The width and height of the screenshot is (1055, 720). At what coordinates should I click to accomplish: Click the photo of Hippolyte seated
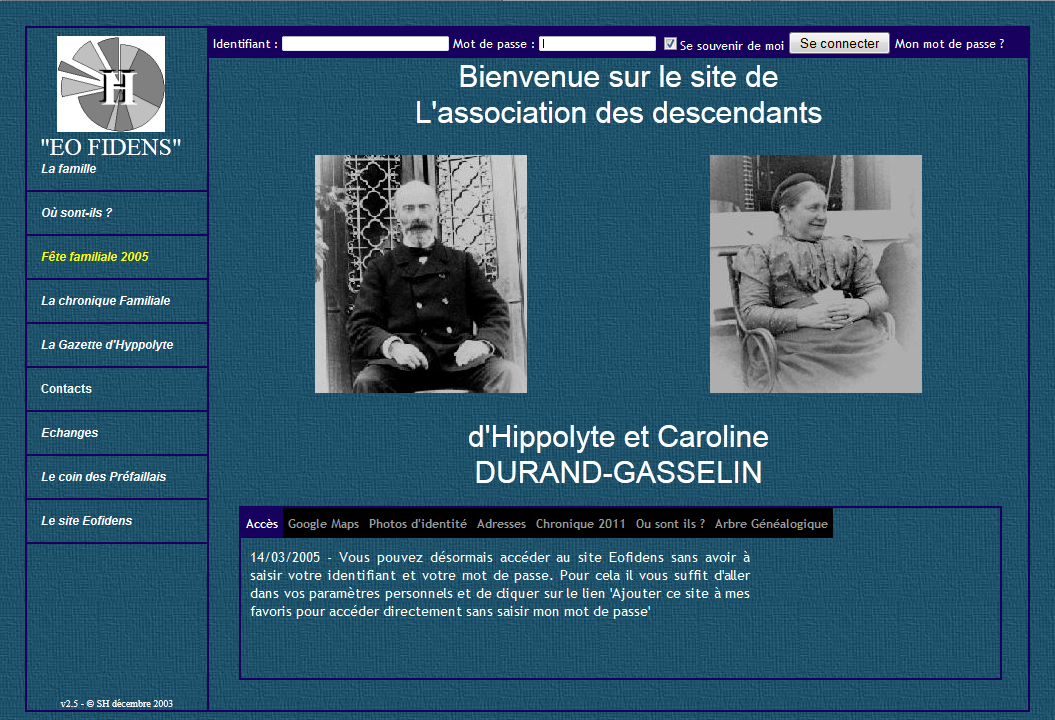(x=421, y=274)
